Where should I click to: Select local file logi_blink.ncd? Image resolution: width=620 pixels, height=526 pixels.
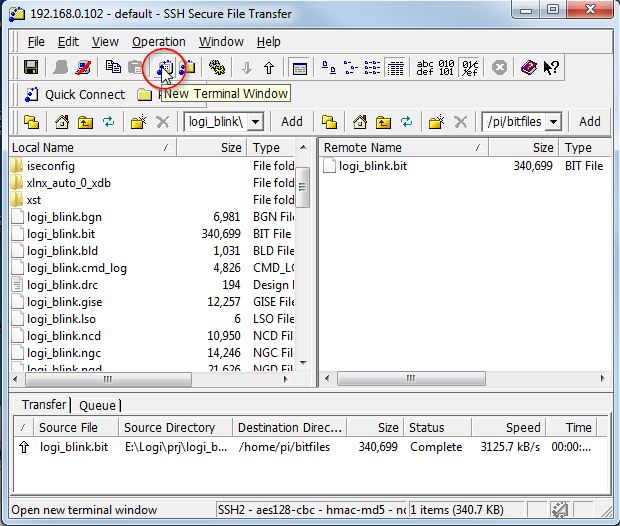[64, 336]
